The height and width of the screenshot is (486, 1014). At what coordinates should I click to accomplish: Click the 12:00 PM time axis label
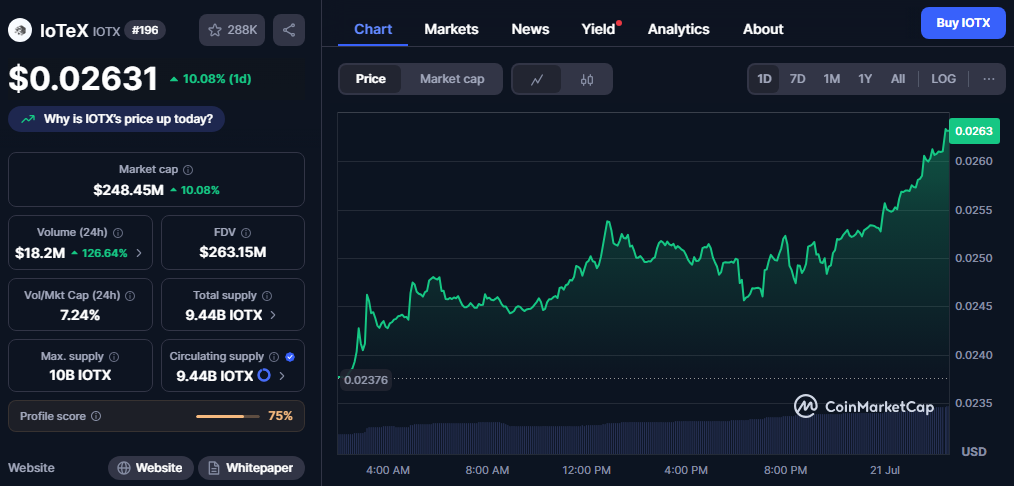click(x=586, y=470)
